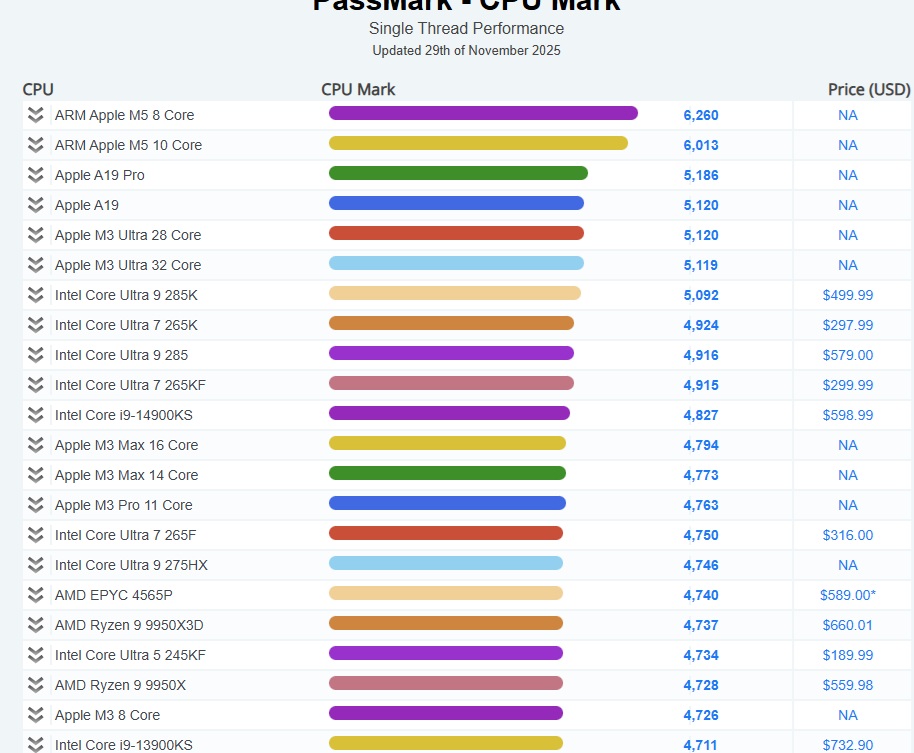The width and height of the screenshot is (914, 753).
Task: Expand the Apple M3 Max 16 Core row
Action: click(x=36, y=445)
